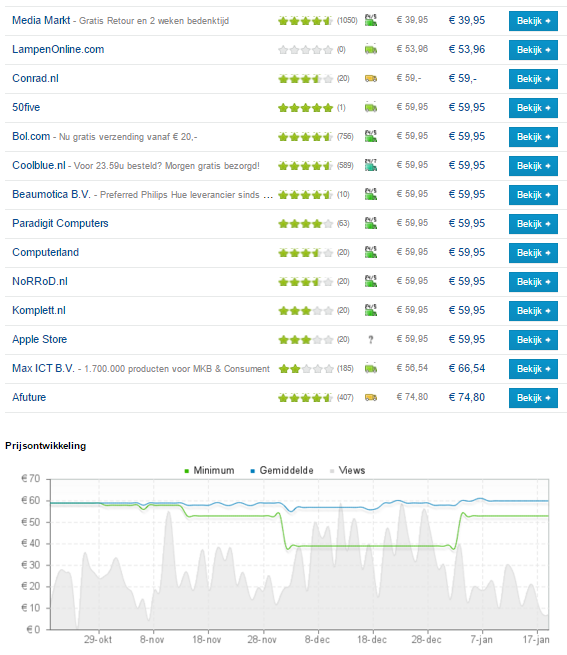Click the orange truck icon for Afuture

[371, 398]
